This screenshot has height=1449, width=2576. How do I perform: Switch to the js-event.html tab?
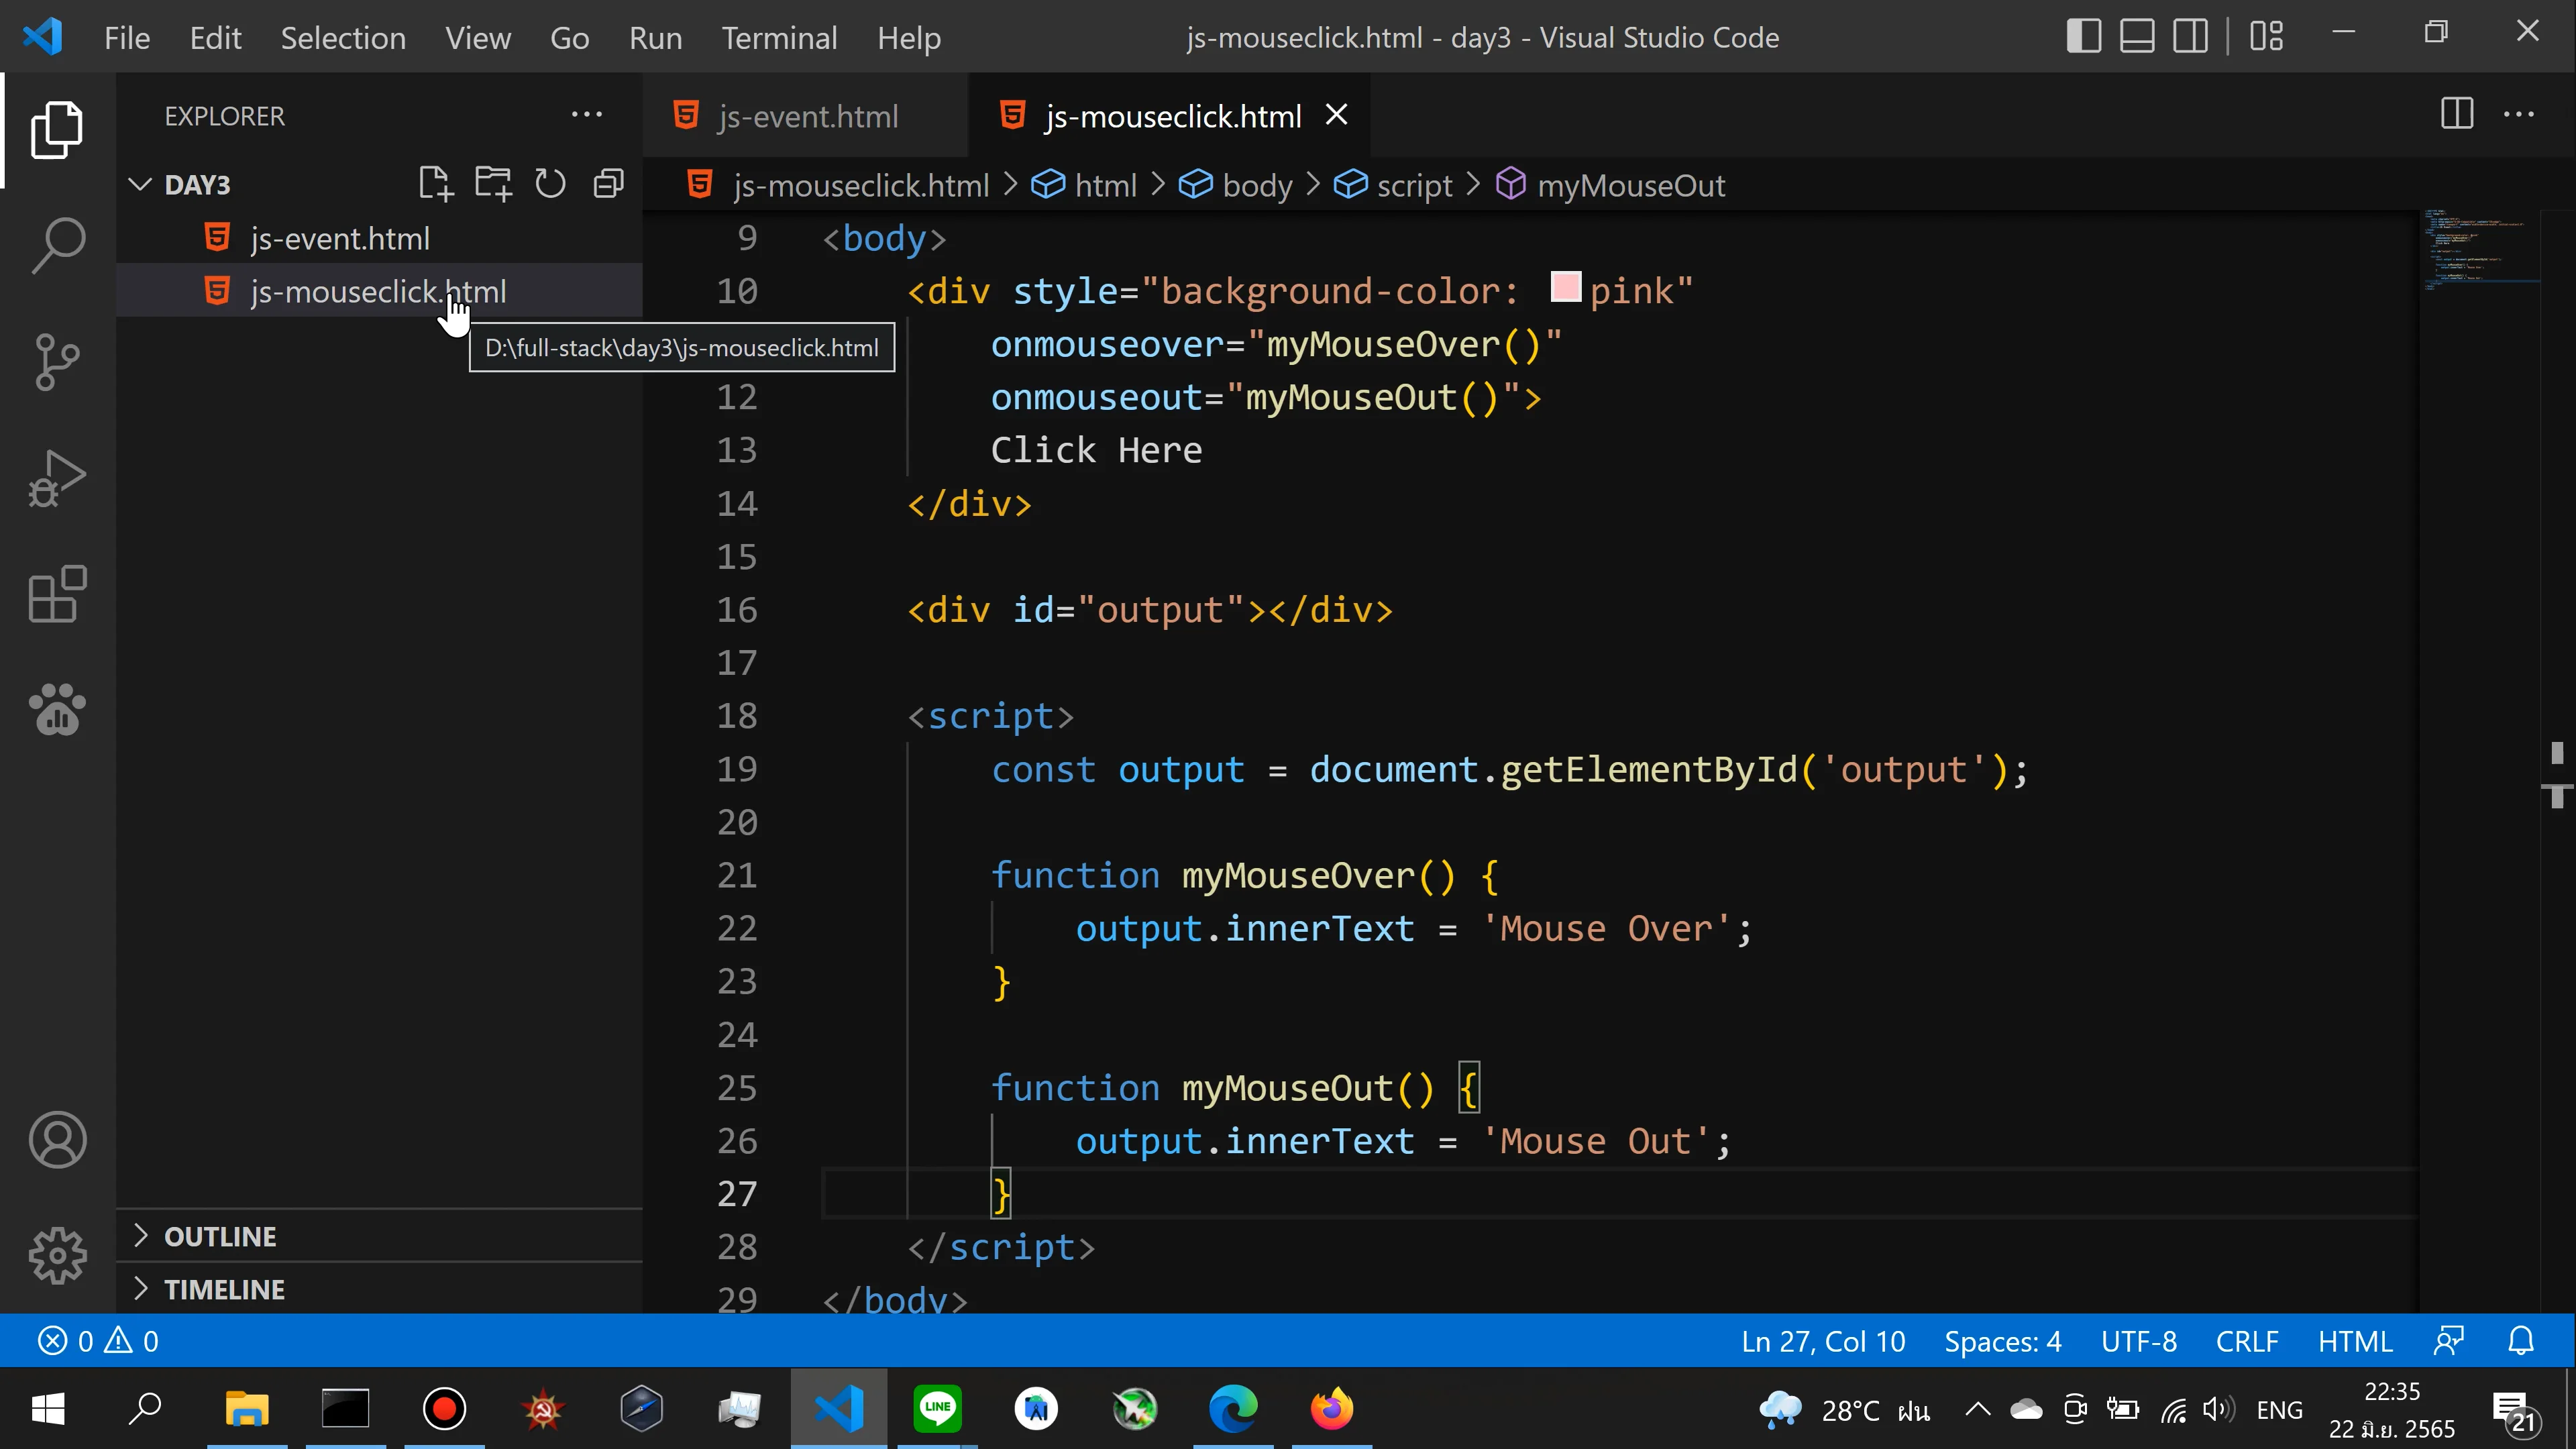[806, 115]
